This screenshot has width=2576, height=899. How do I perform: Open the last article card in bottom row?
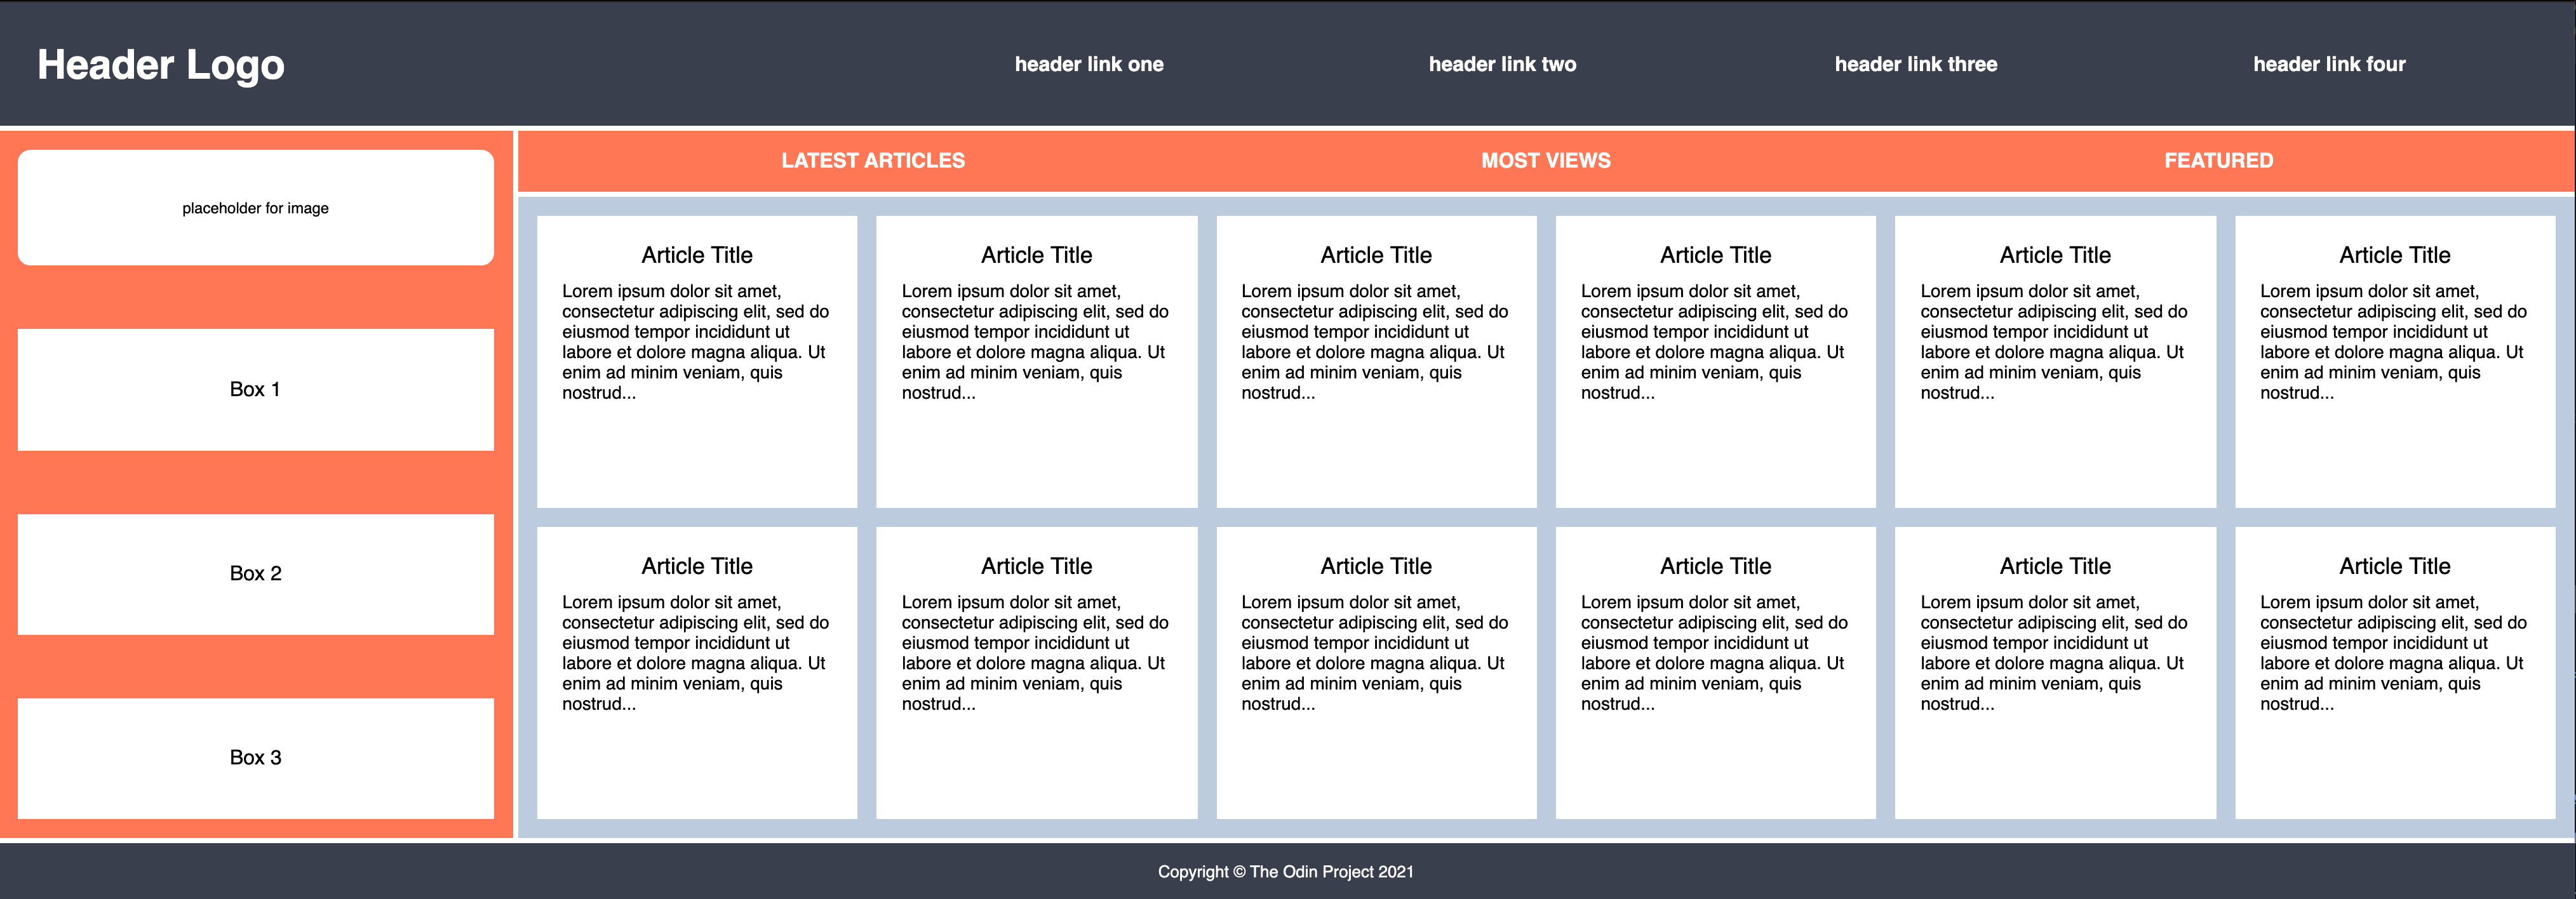tap(2395, 672)
